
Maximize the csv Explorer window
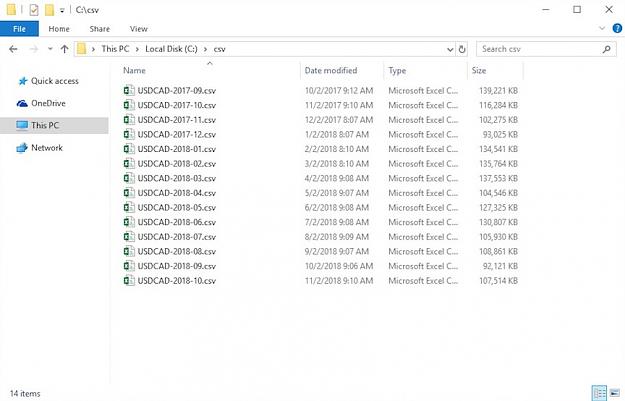pos(577,10)
